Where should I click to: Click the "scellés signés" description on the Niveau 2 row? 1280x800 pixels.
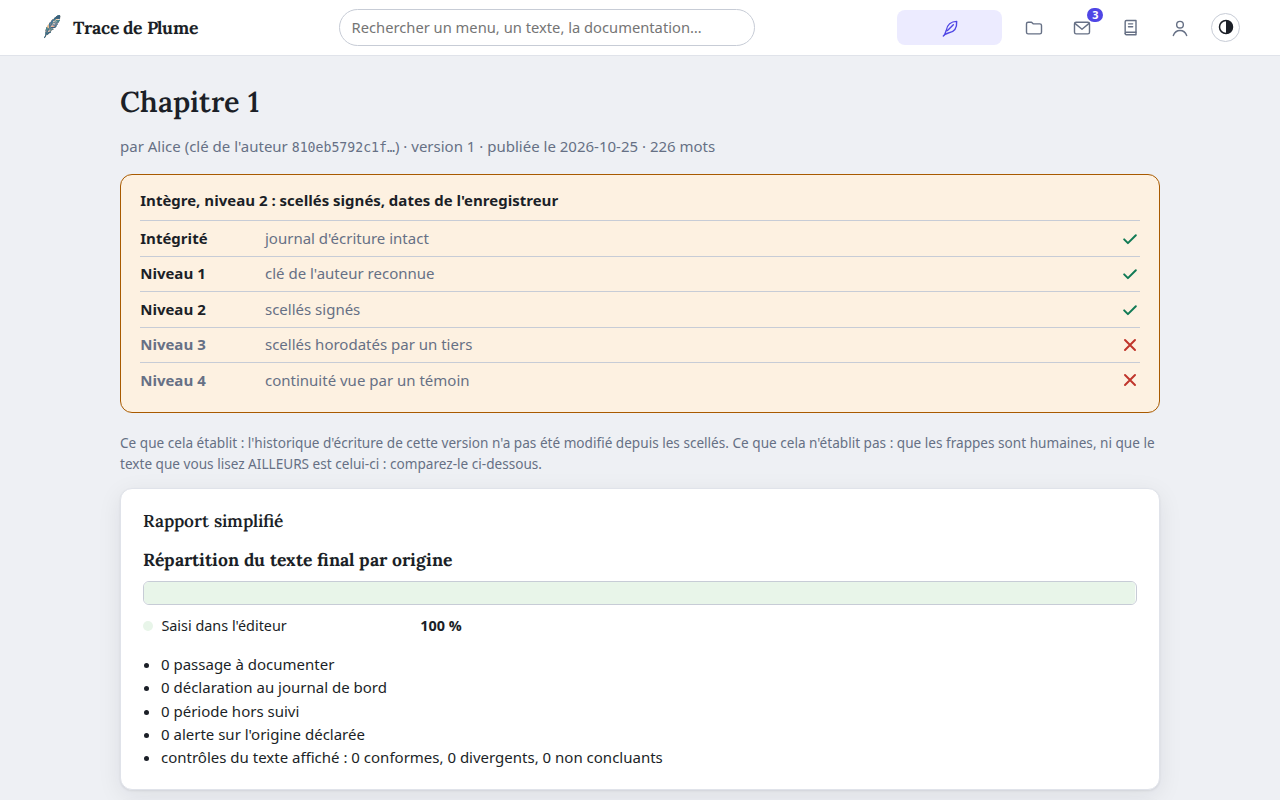[313, 310]
